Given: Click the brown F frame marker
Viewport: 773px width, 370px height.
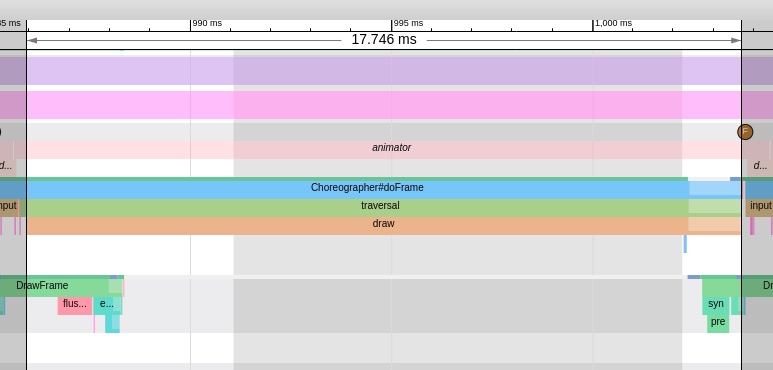Looking at the screenshot, I should [x=745, y=132].
